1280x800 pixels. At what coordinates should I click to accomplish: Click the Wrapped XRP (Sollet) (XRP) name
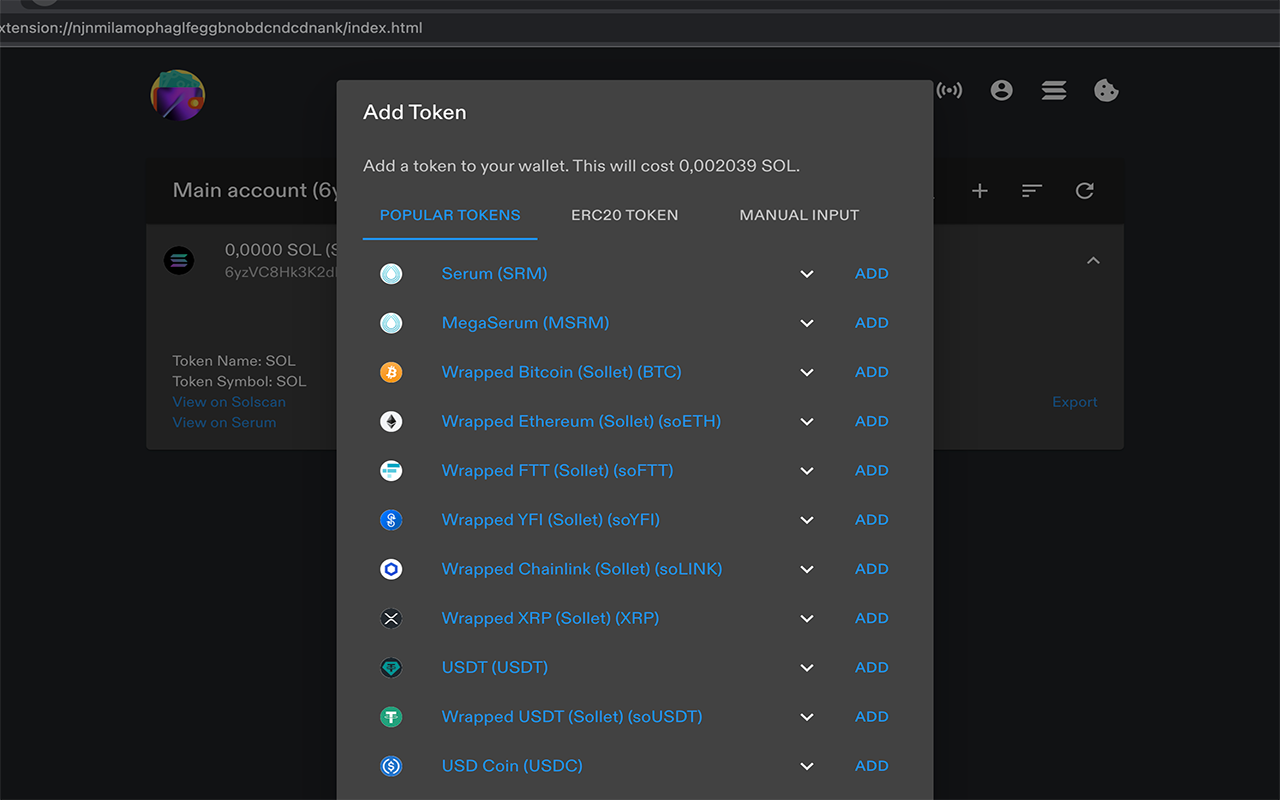[550, 618]
